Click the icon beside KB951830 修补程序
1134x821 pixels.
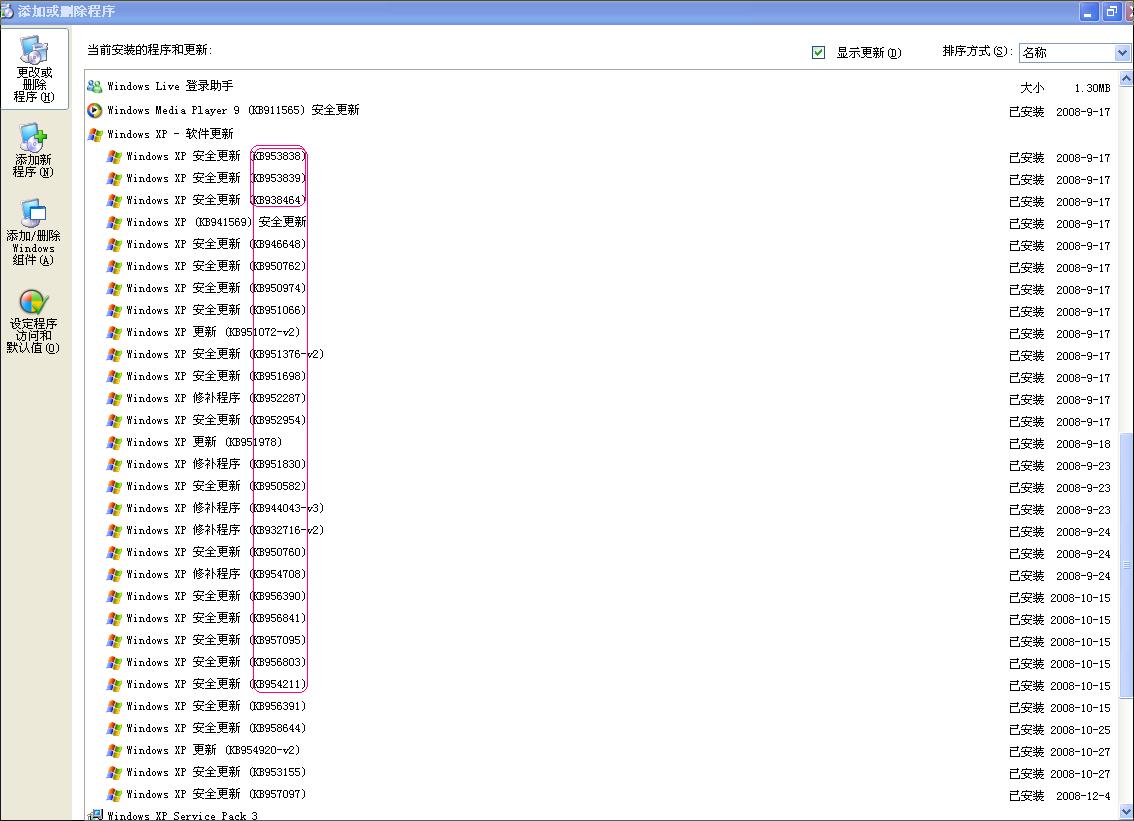pos(114,464)
